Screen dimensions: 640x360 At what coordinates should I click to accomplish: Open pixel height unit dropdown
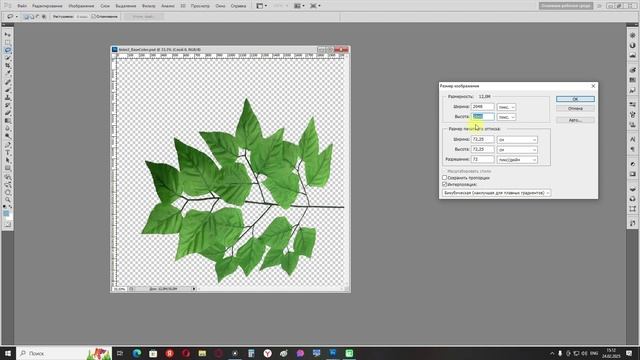tap(506, 117)
